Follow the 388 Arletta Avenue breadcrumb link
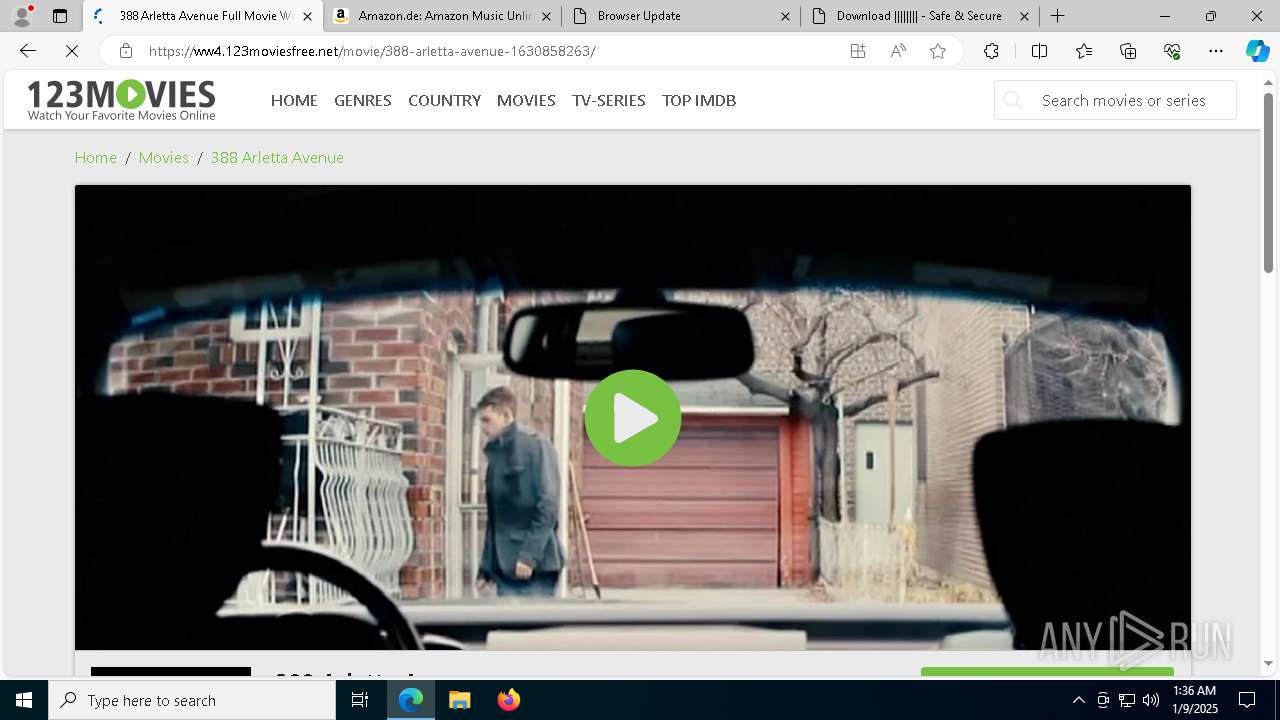 (x=277, y=157)
